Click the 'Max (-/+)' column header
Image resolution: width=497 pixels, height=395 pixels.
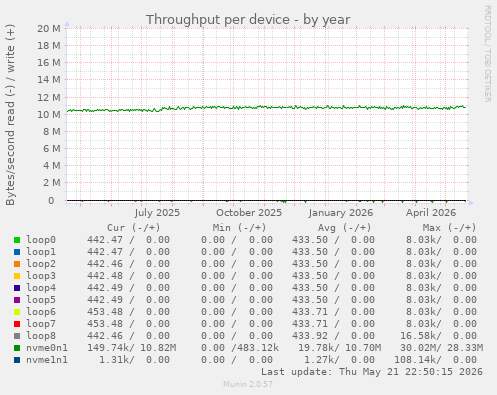450,228
